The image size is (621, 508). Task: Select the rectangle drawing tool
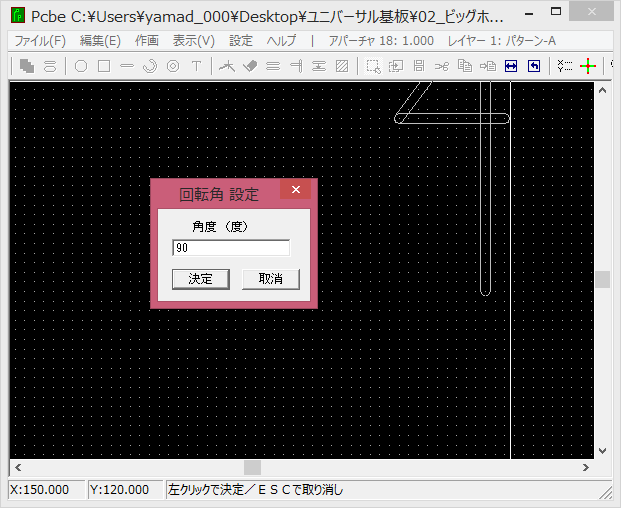[x=103, y=66]
